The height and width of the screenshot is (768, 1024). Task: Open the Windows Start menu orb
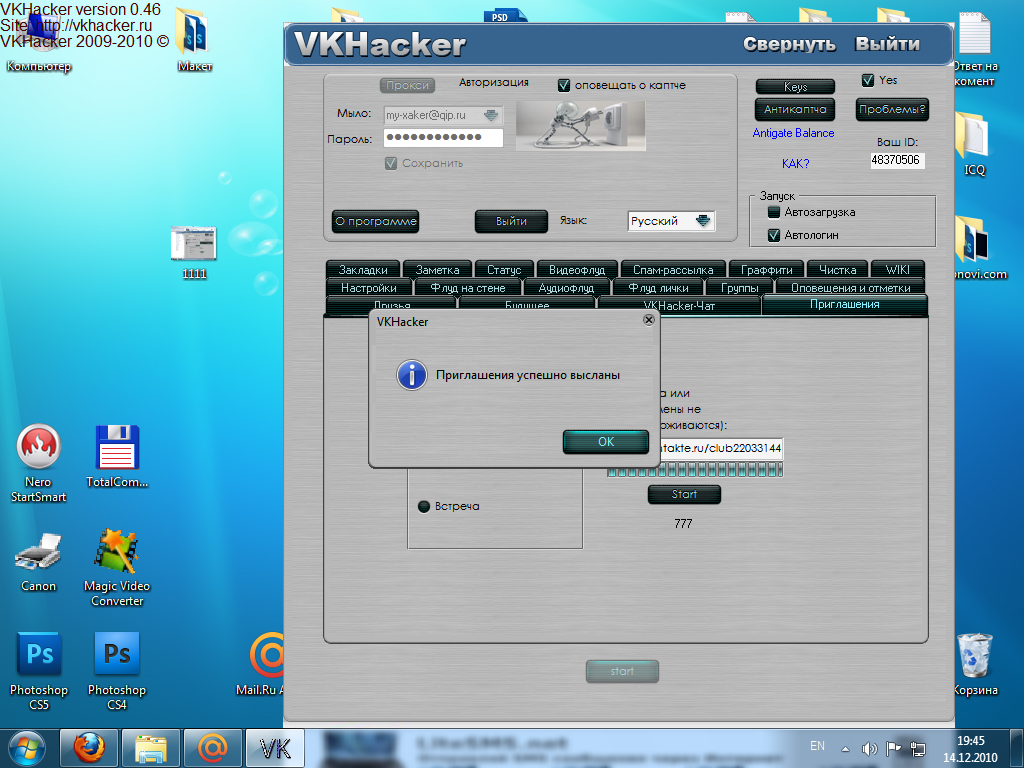[26, 748]
